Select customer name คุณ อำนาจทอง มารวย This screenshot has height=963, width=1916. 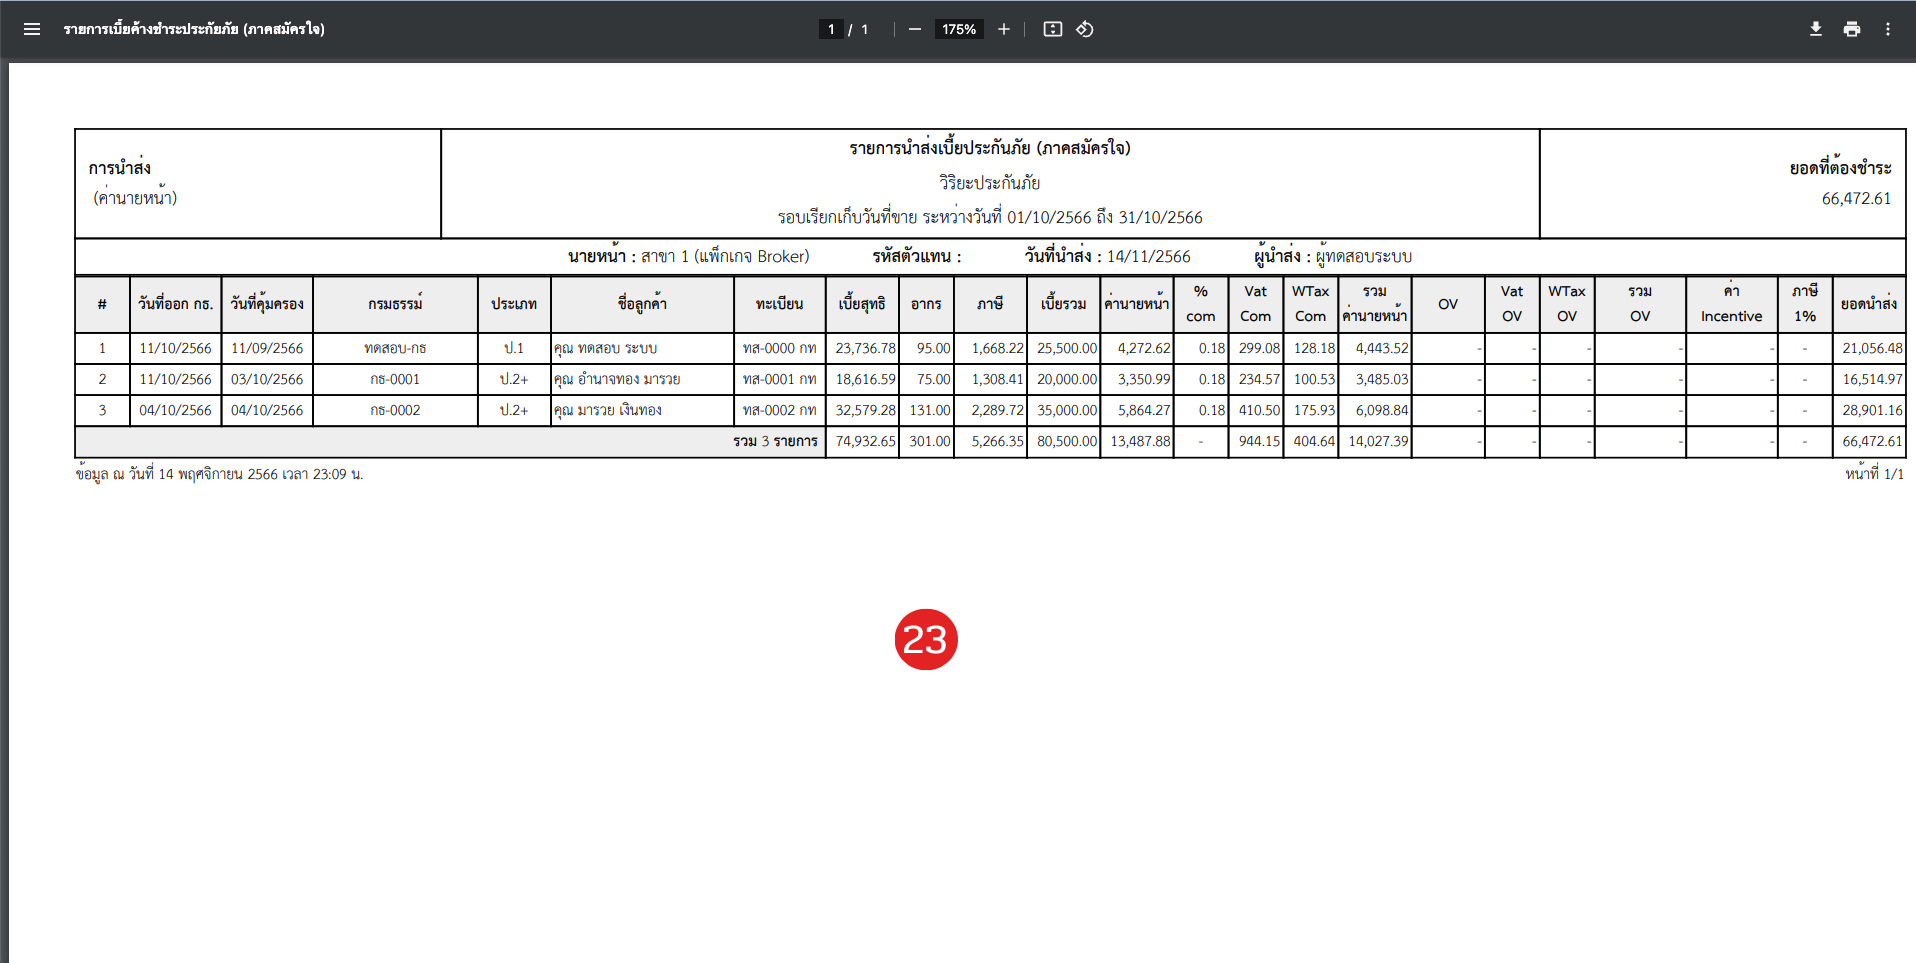[x=617, y=379]
